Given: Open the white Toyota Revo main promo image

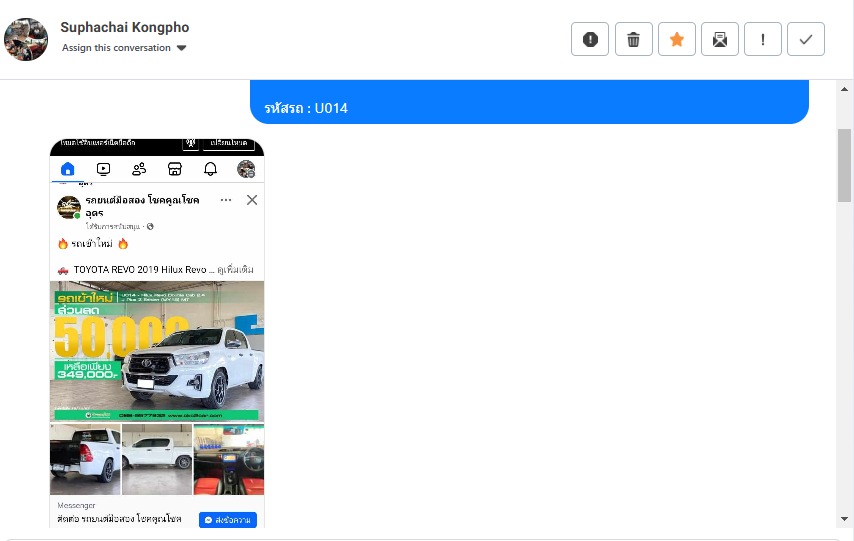Looking at the screenshot, I should 157,351.
